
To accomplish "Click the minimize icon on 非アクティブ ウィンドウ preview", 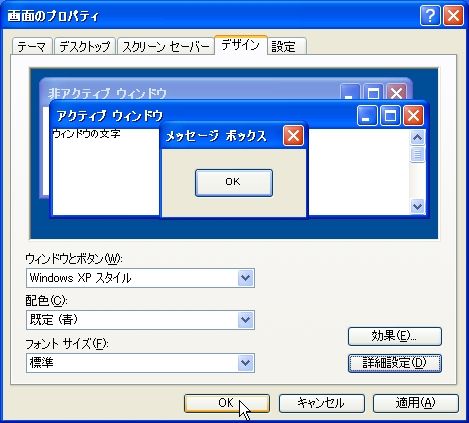I will click(x=350, y=92).
